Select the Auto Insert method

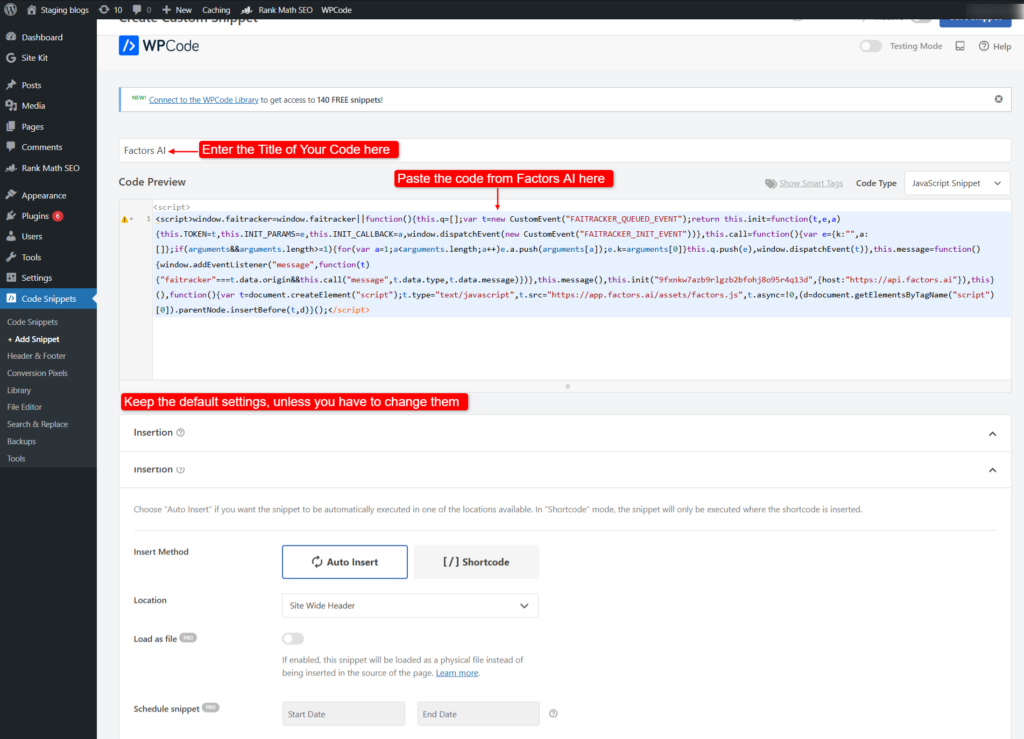point(345,562)
